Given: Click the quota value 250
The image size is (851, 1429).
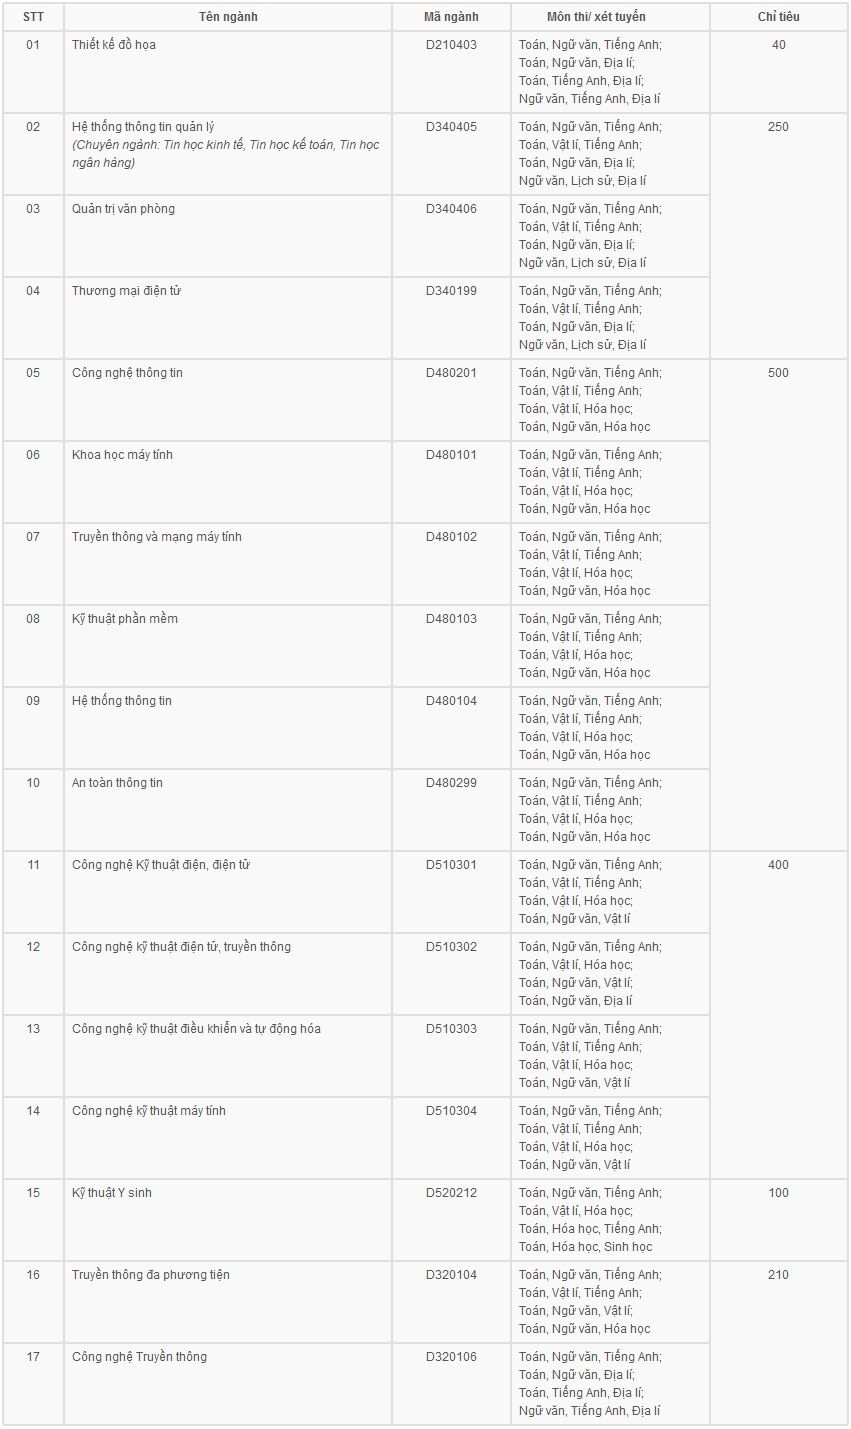Looking at the screenshot, I should coord(778,127).
